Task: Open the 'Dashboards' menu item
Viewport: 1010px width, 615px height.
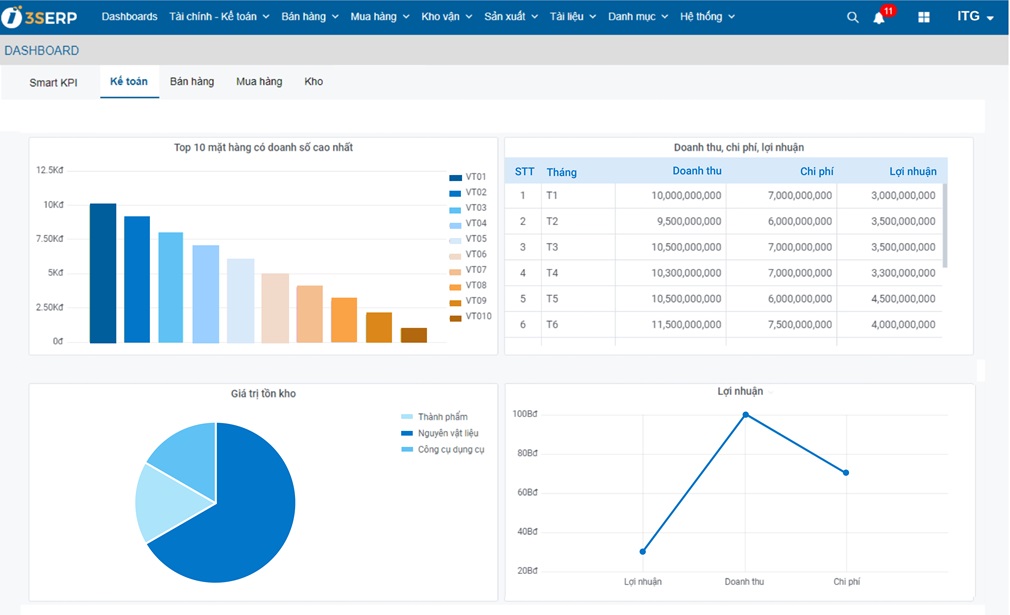Action: [129, 17]
